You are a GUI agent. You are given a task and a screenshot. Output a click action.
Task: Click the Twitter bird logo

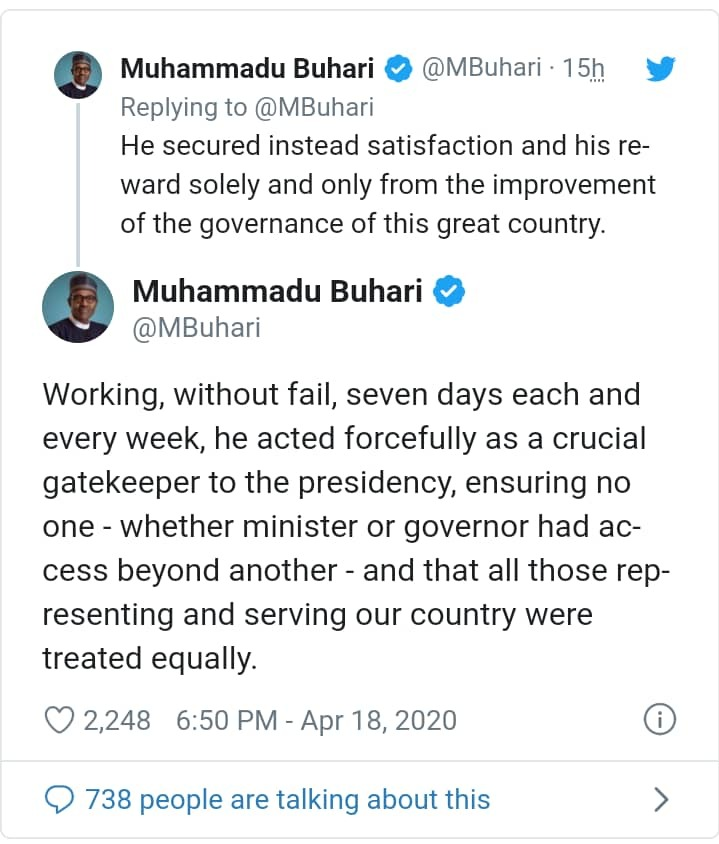662,69
